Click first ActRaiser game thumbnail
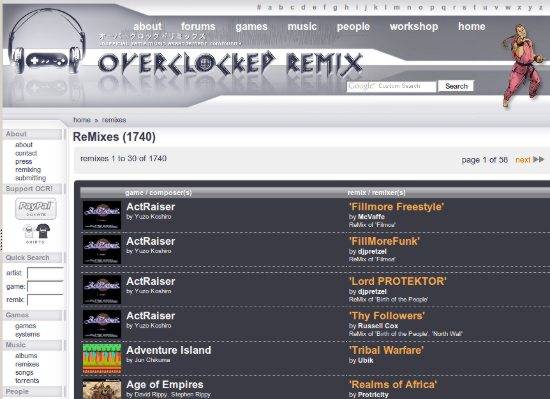Screen dimensions: 550x399 [x=102, y=215]
